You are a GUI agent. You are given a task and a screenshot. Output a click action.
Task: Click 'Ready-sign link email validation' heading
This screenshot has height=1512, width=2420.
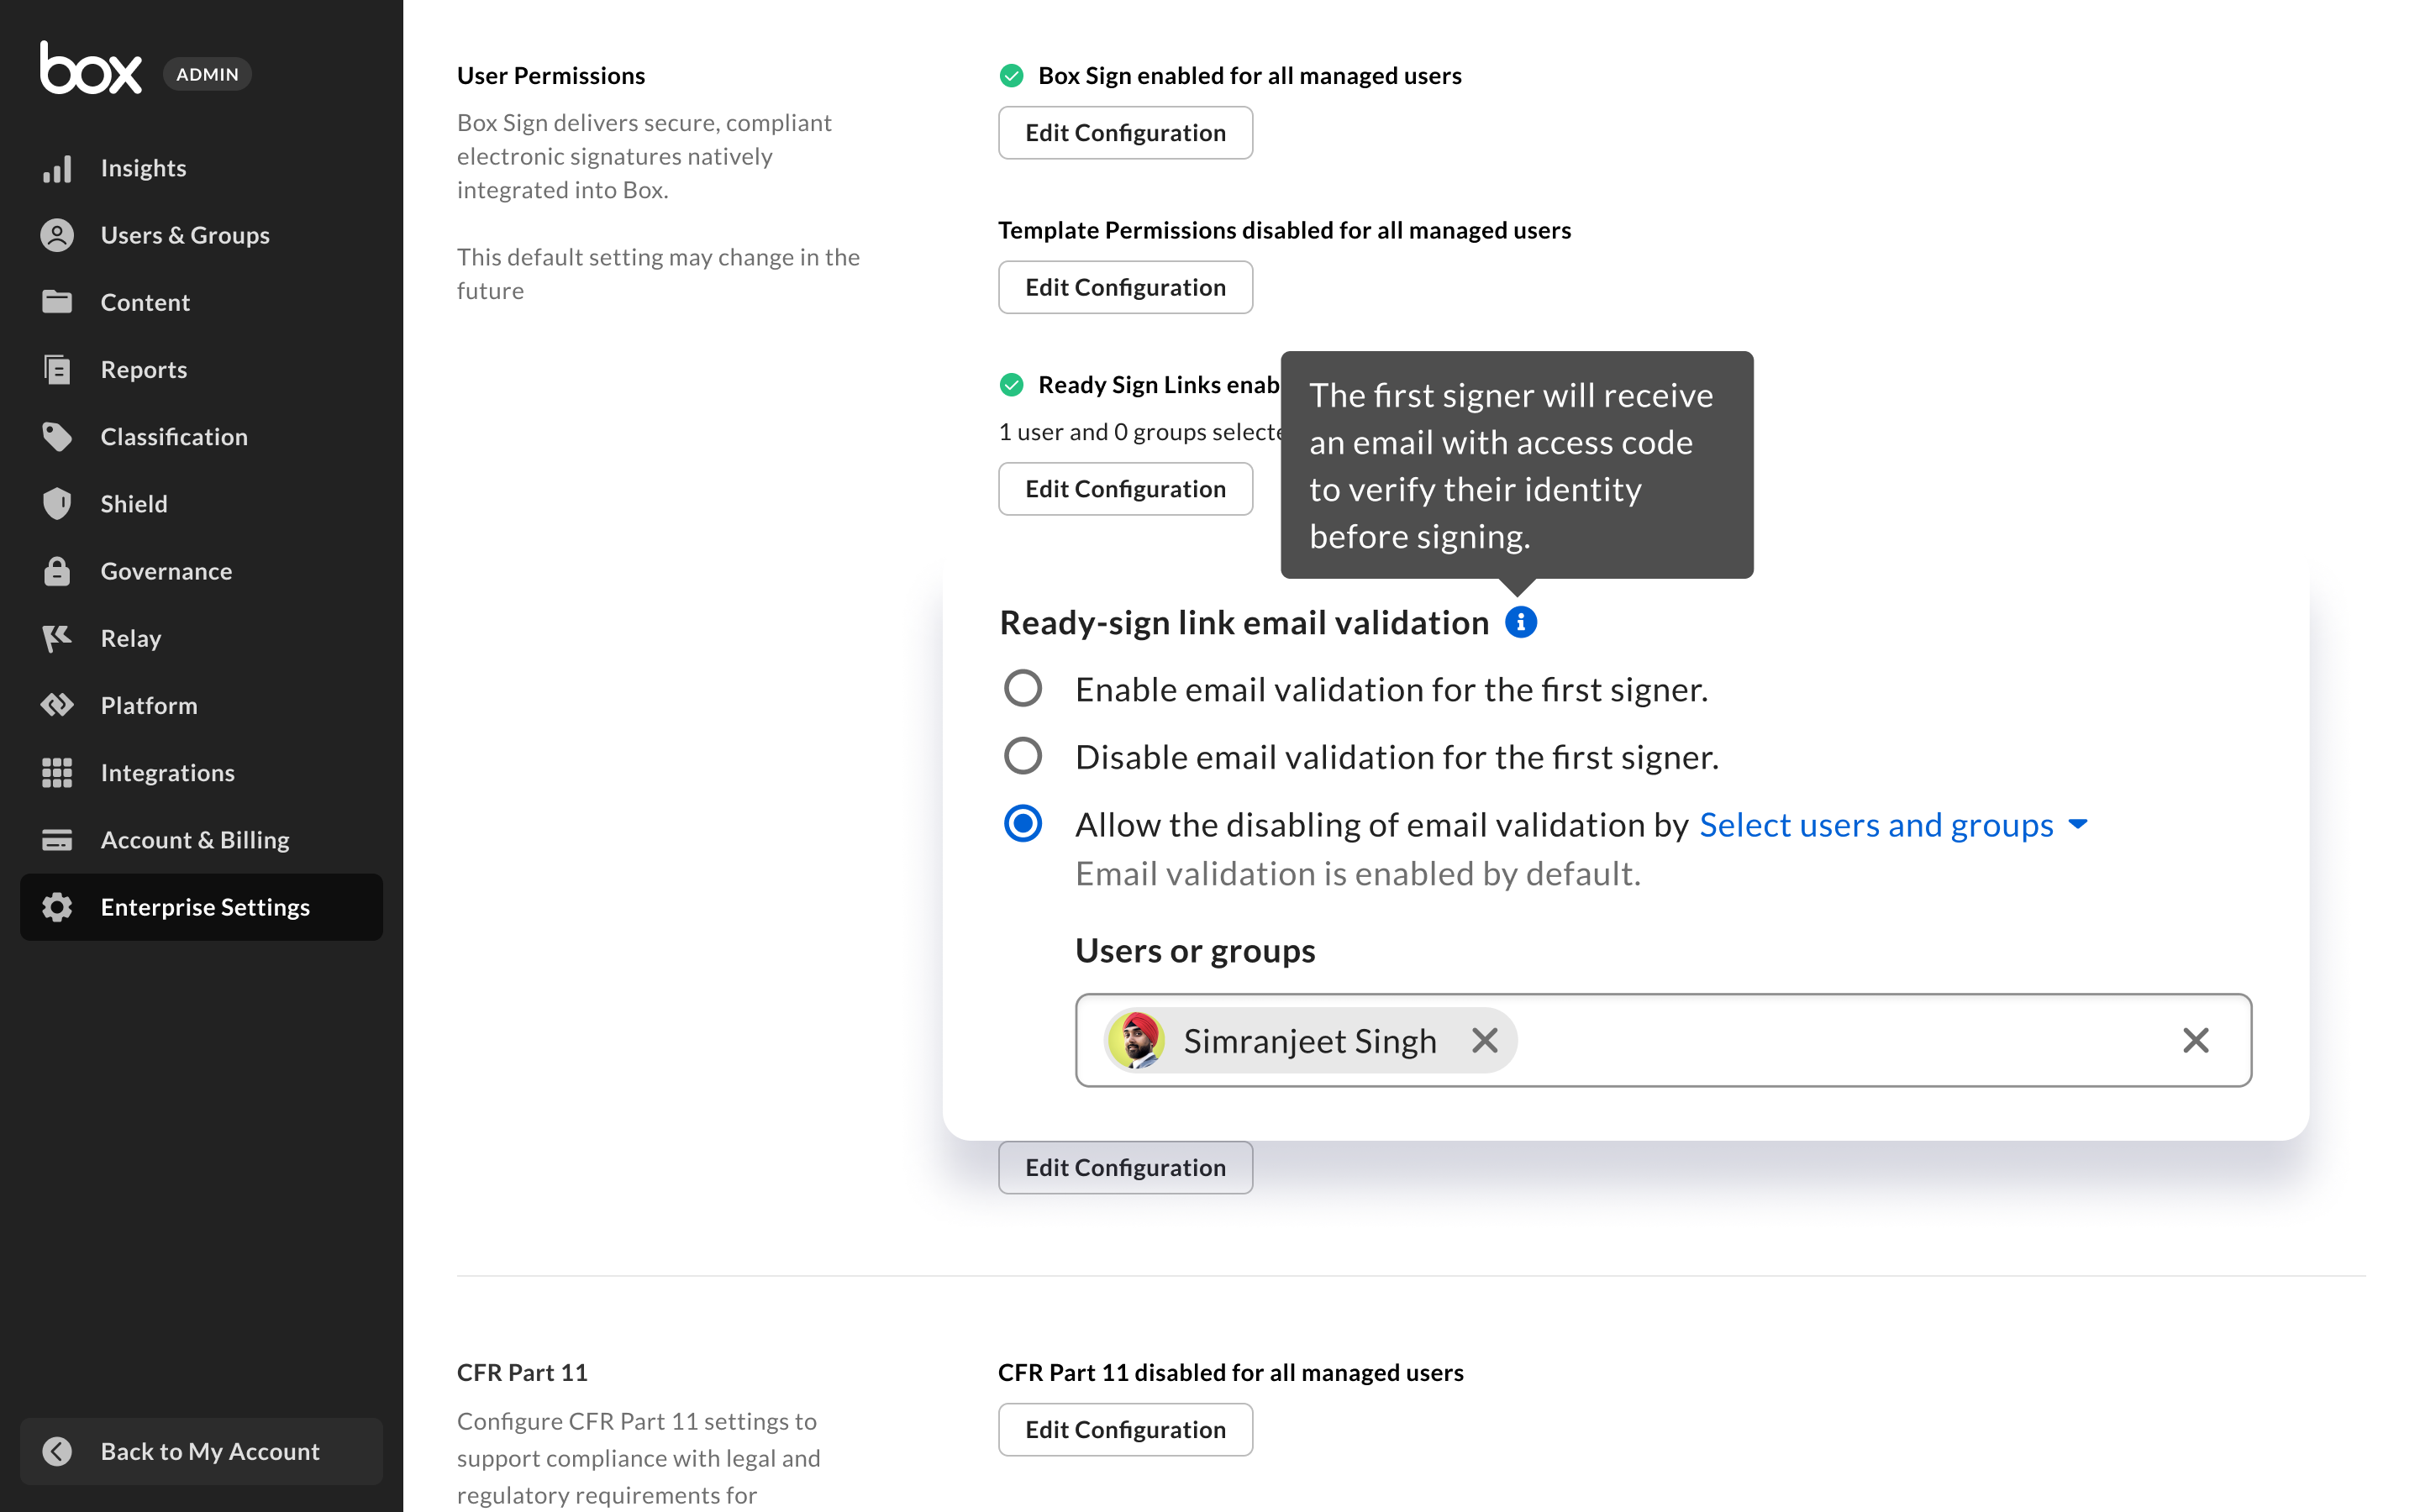pyautogui.click(x=1244, y=622)
